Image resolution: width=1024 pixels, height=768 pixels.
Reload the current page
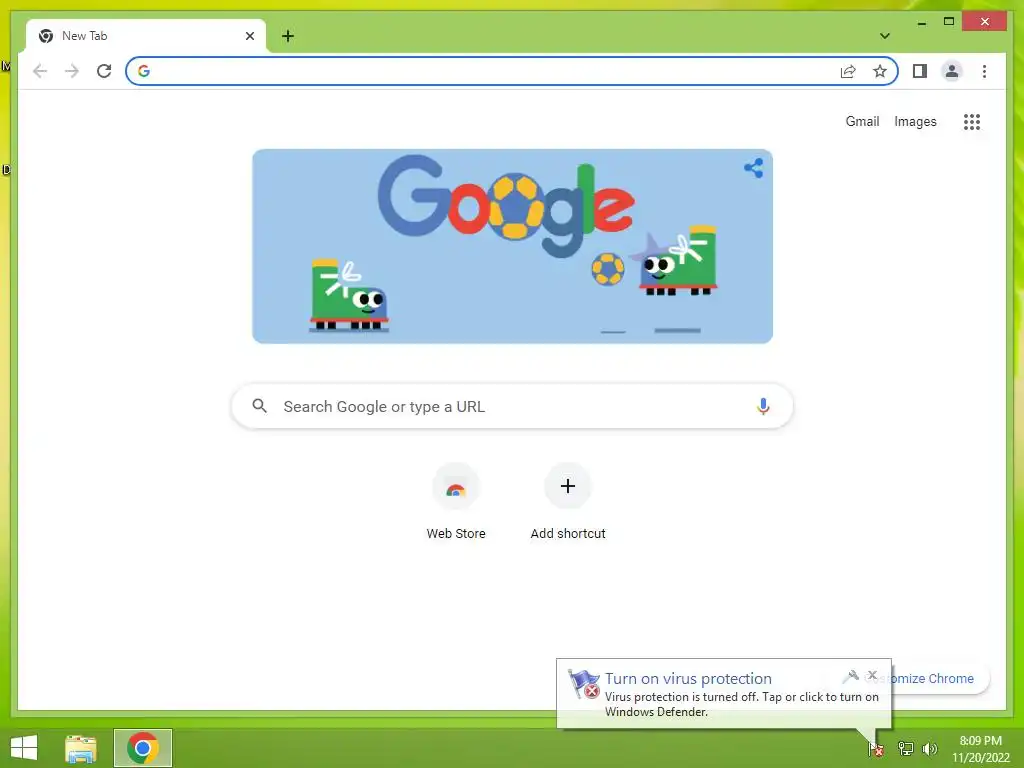point(104,71)
